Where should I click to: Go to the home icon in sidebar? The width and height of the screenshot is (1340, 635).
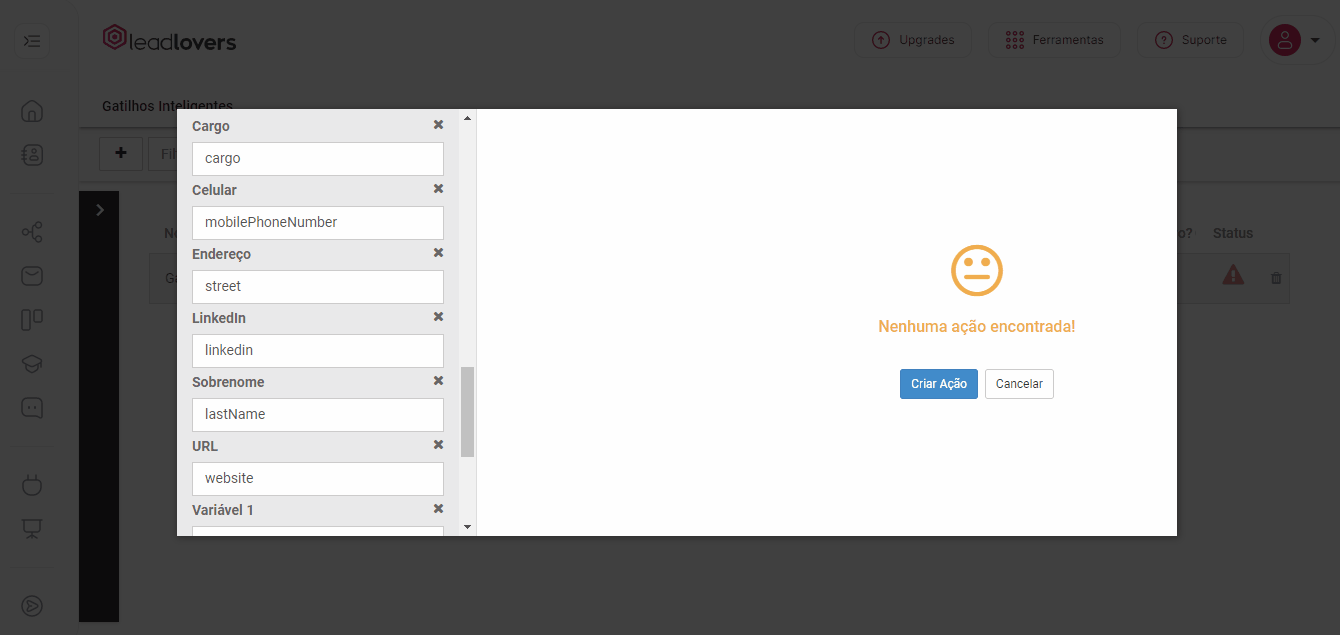32,111
